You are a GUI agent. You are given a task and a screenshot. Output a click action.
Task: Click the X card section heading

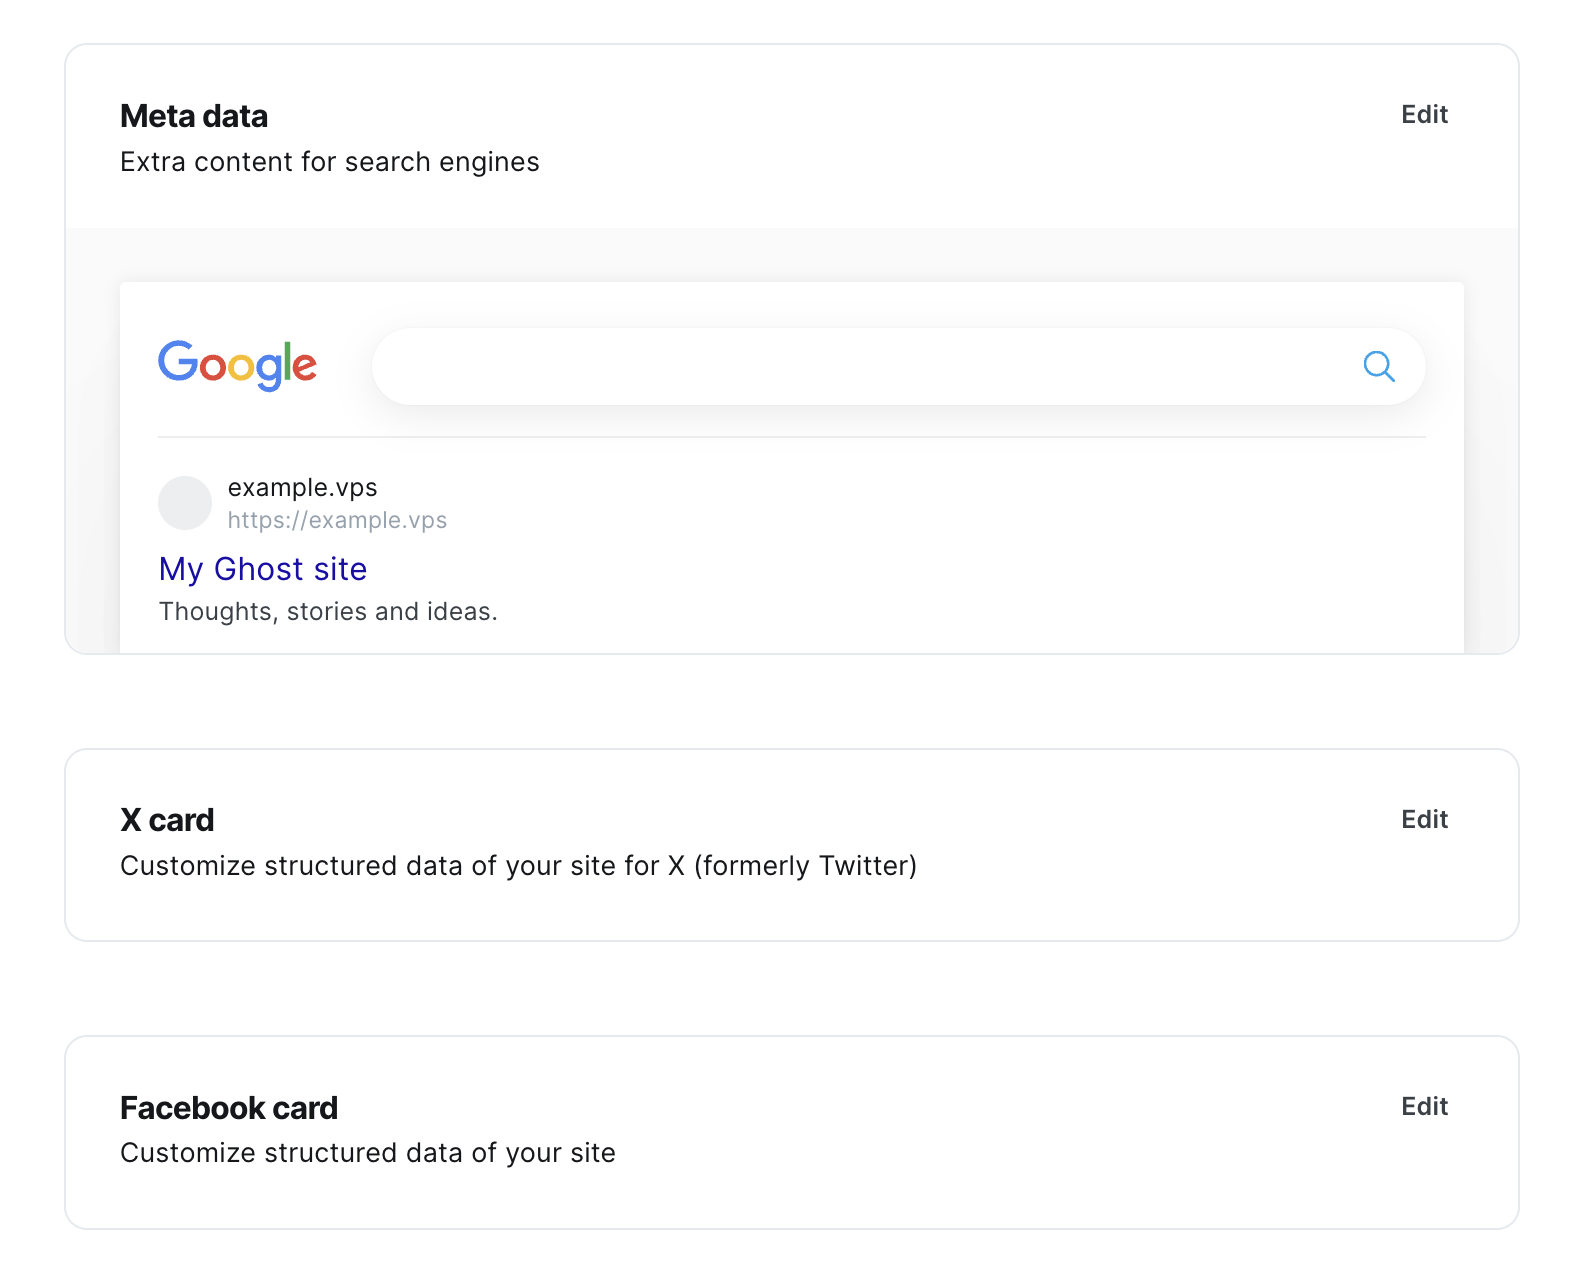(166, 819)
